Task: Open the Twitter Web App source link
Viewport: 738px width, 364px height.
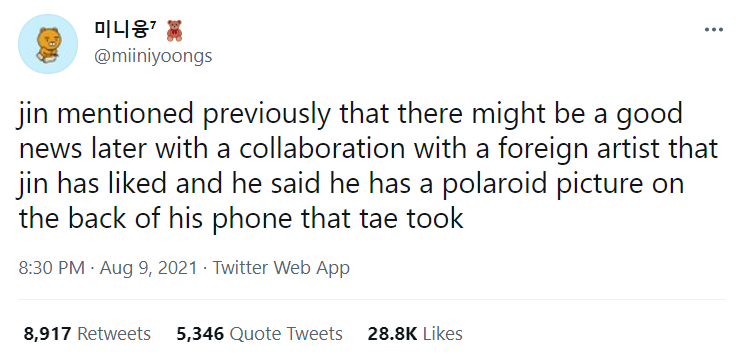Action: pos(281,268)
